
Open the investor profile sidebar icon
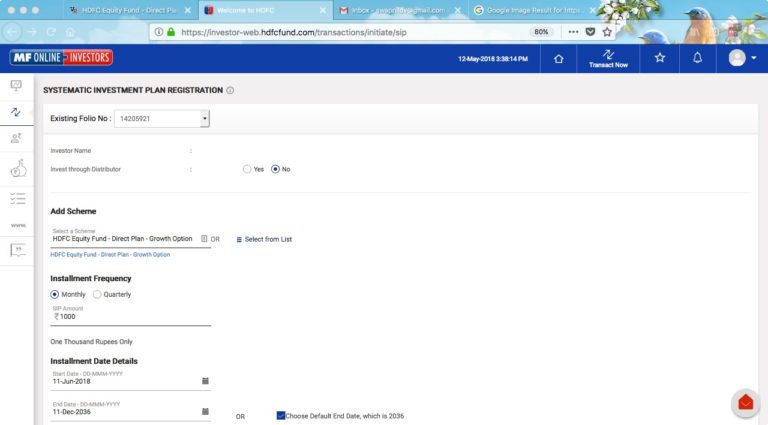(x=16, y=138)
